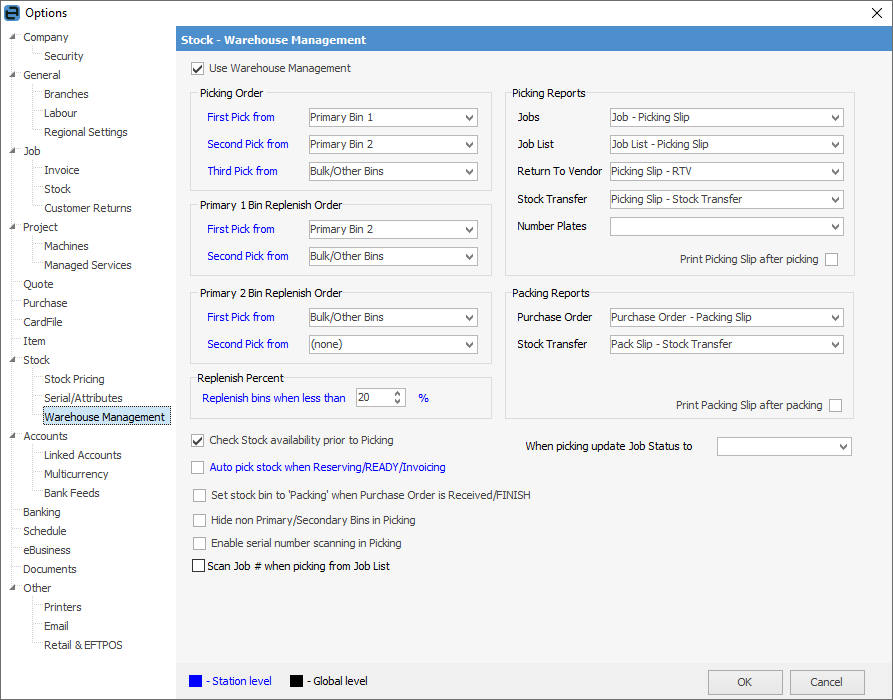Collapse the Stock tree node

13,360
